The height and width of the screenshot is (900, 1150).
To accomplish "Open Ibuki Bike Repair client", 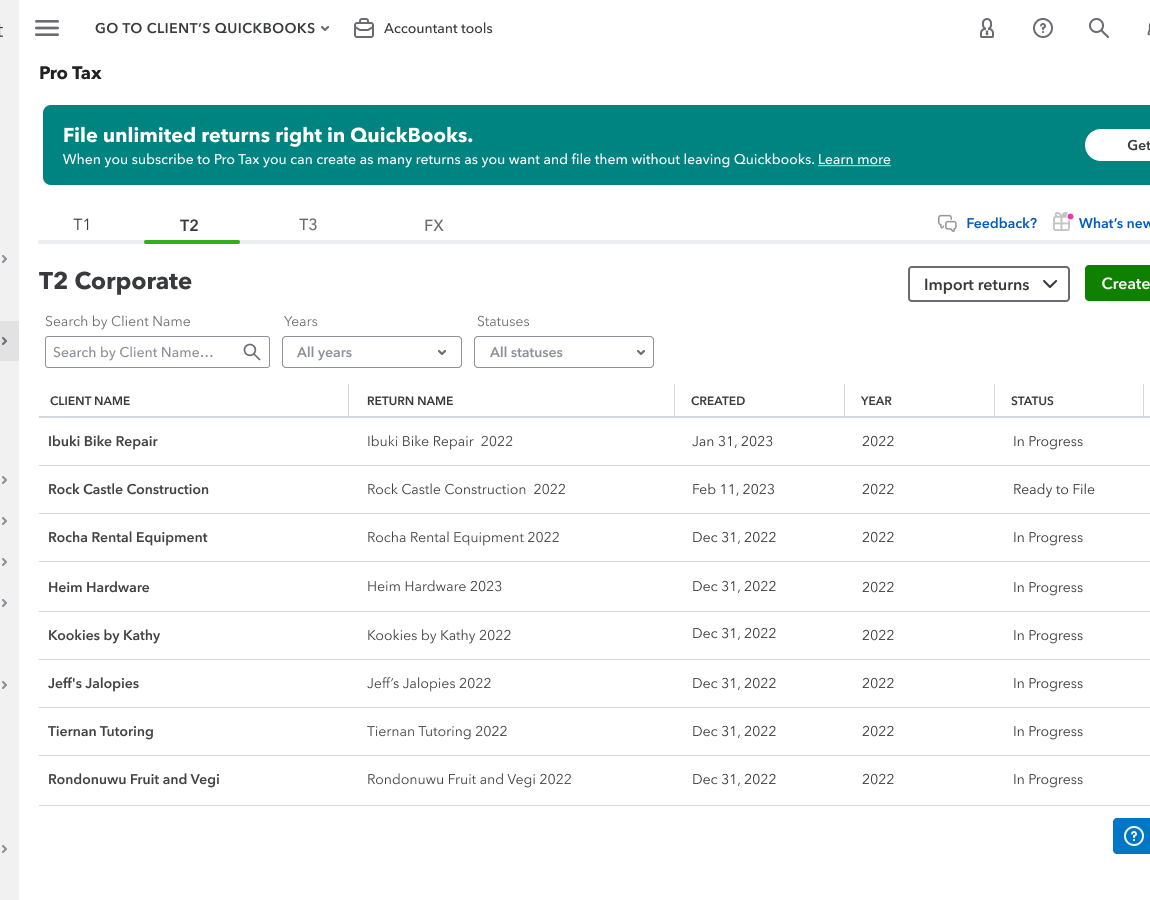I will [x=103, y=441].
